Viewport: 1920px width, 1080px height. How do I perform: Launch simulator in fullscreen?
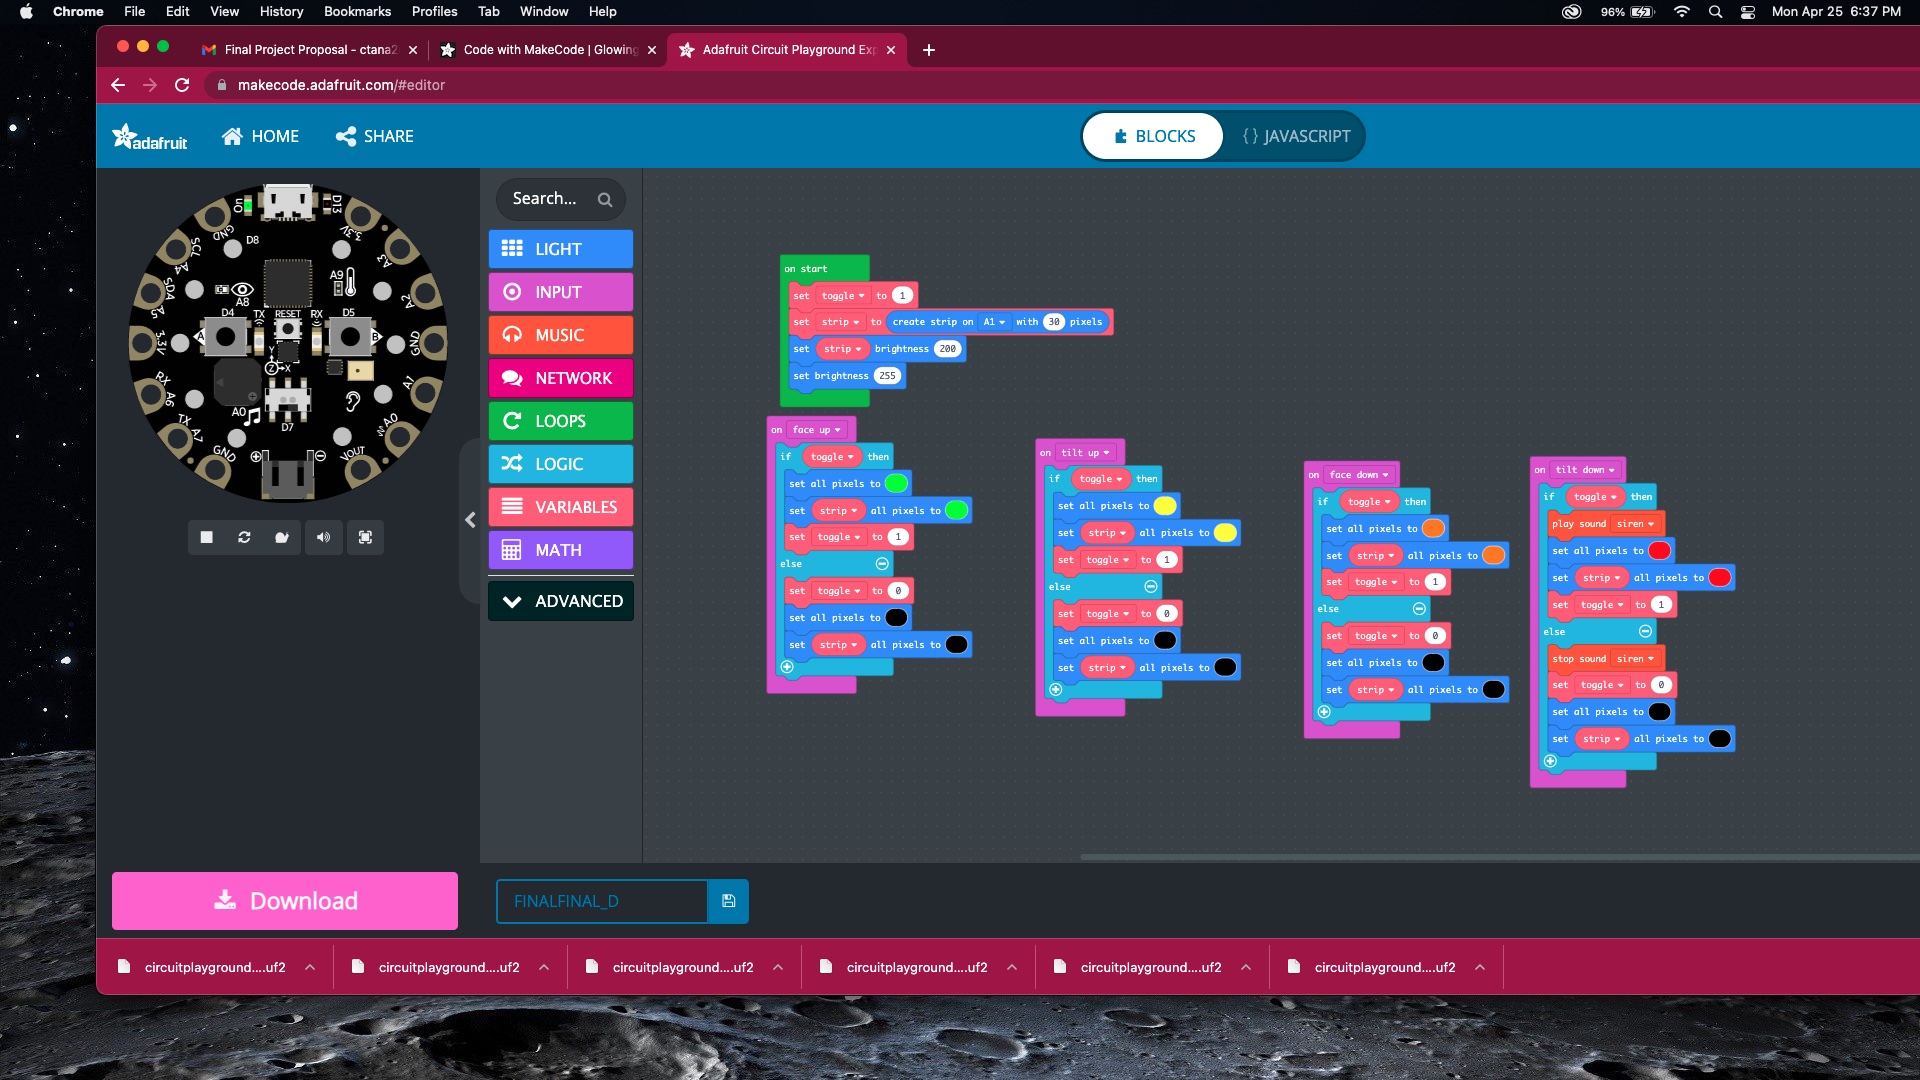tap(365, 538)
